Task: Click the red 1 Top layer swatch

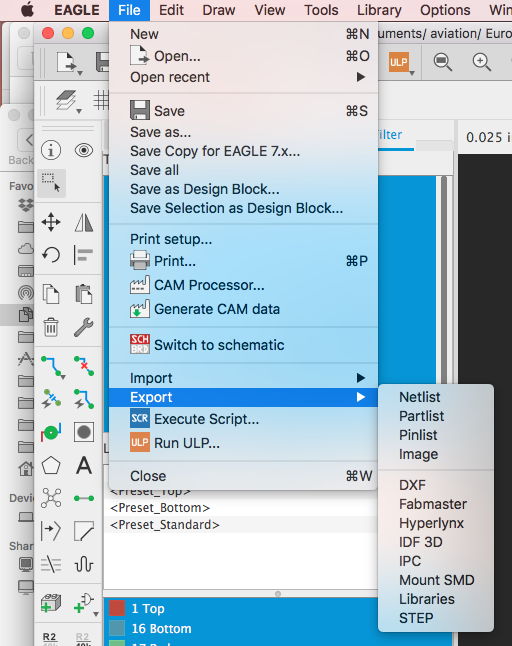Action: pos(117,609)
